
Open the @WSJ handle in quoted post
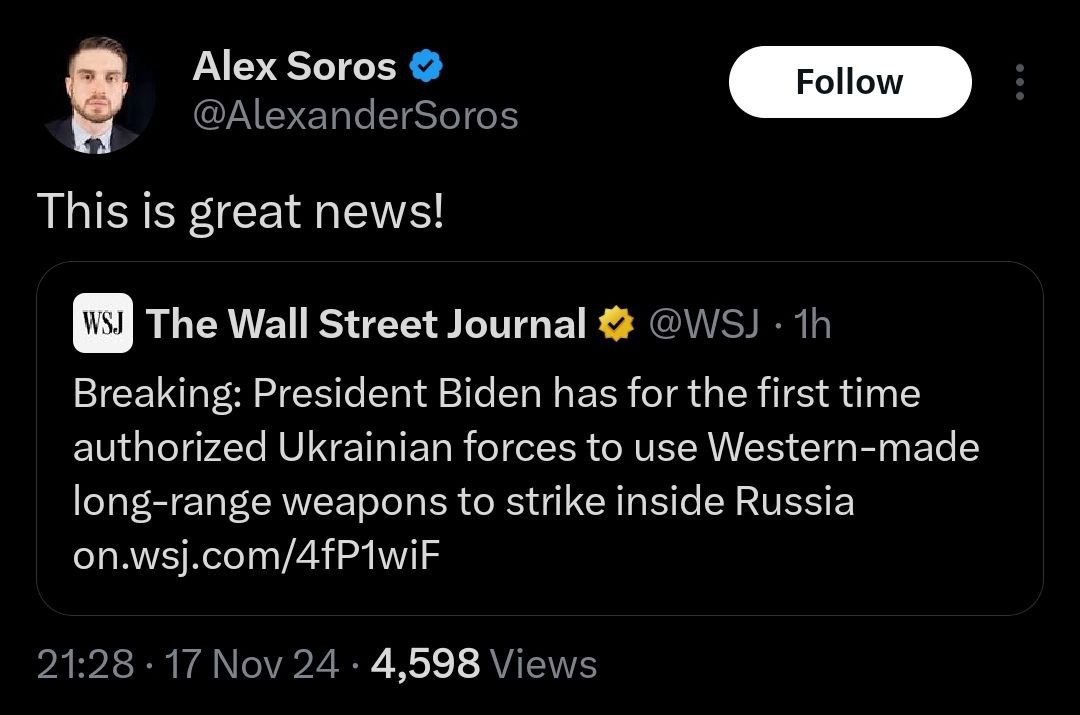pyautogui.click(x=704, y=324)
